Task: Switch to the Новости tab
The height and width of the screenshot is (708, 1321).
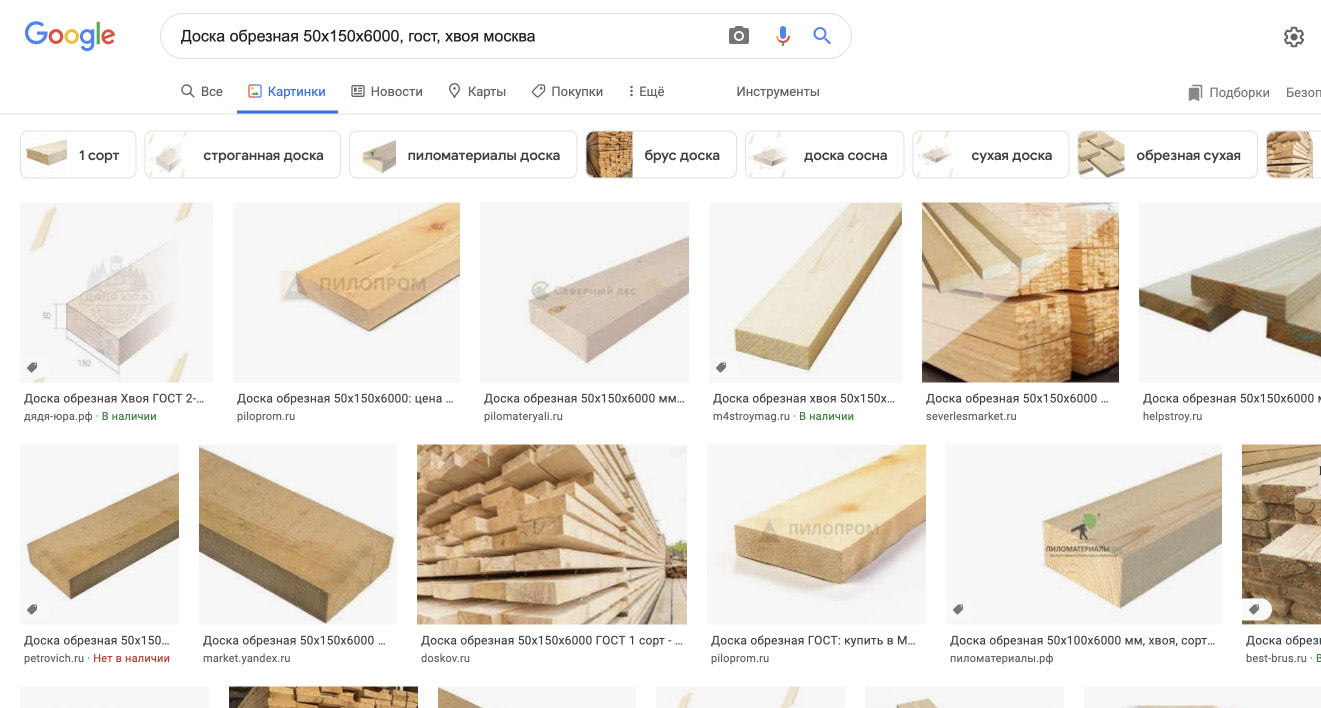Action: (x=387, y=90)
